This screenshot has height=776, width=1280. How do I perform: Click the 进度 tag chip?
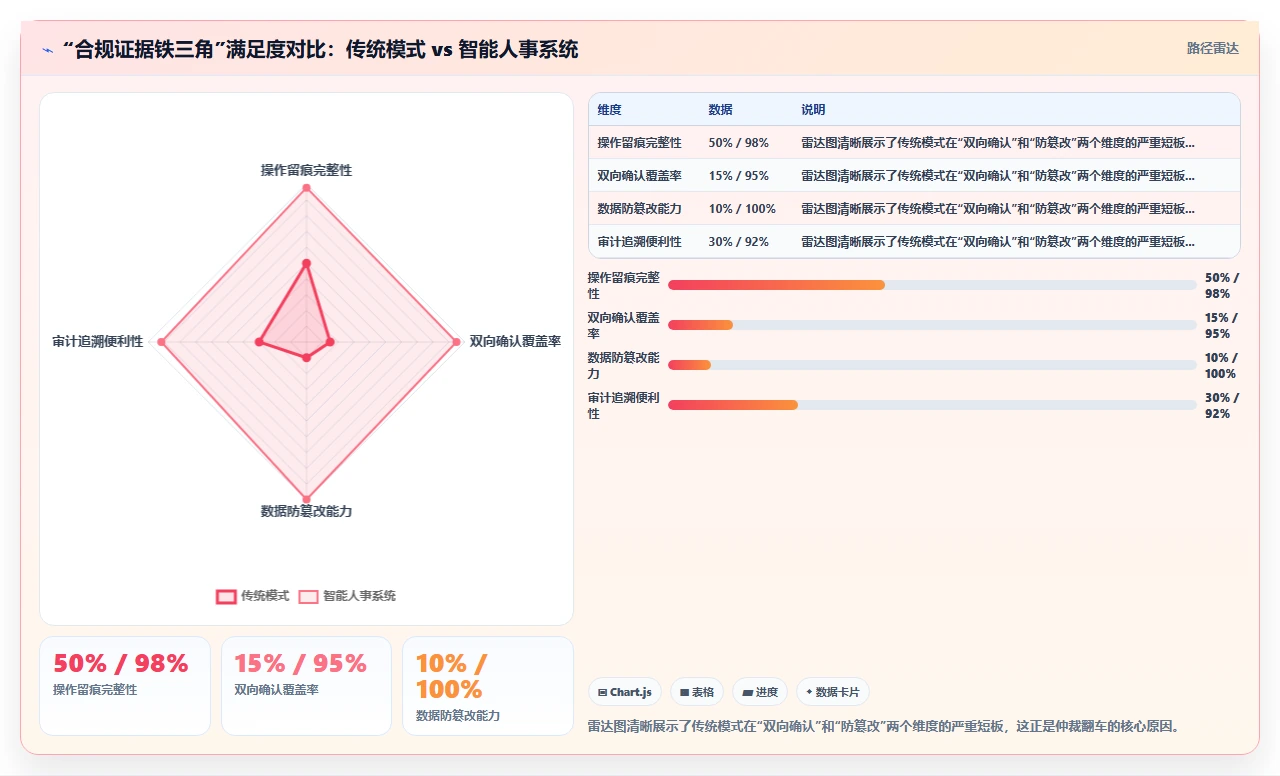pos(760,692)
